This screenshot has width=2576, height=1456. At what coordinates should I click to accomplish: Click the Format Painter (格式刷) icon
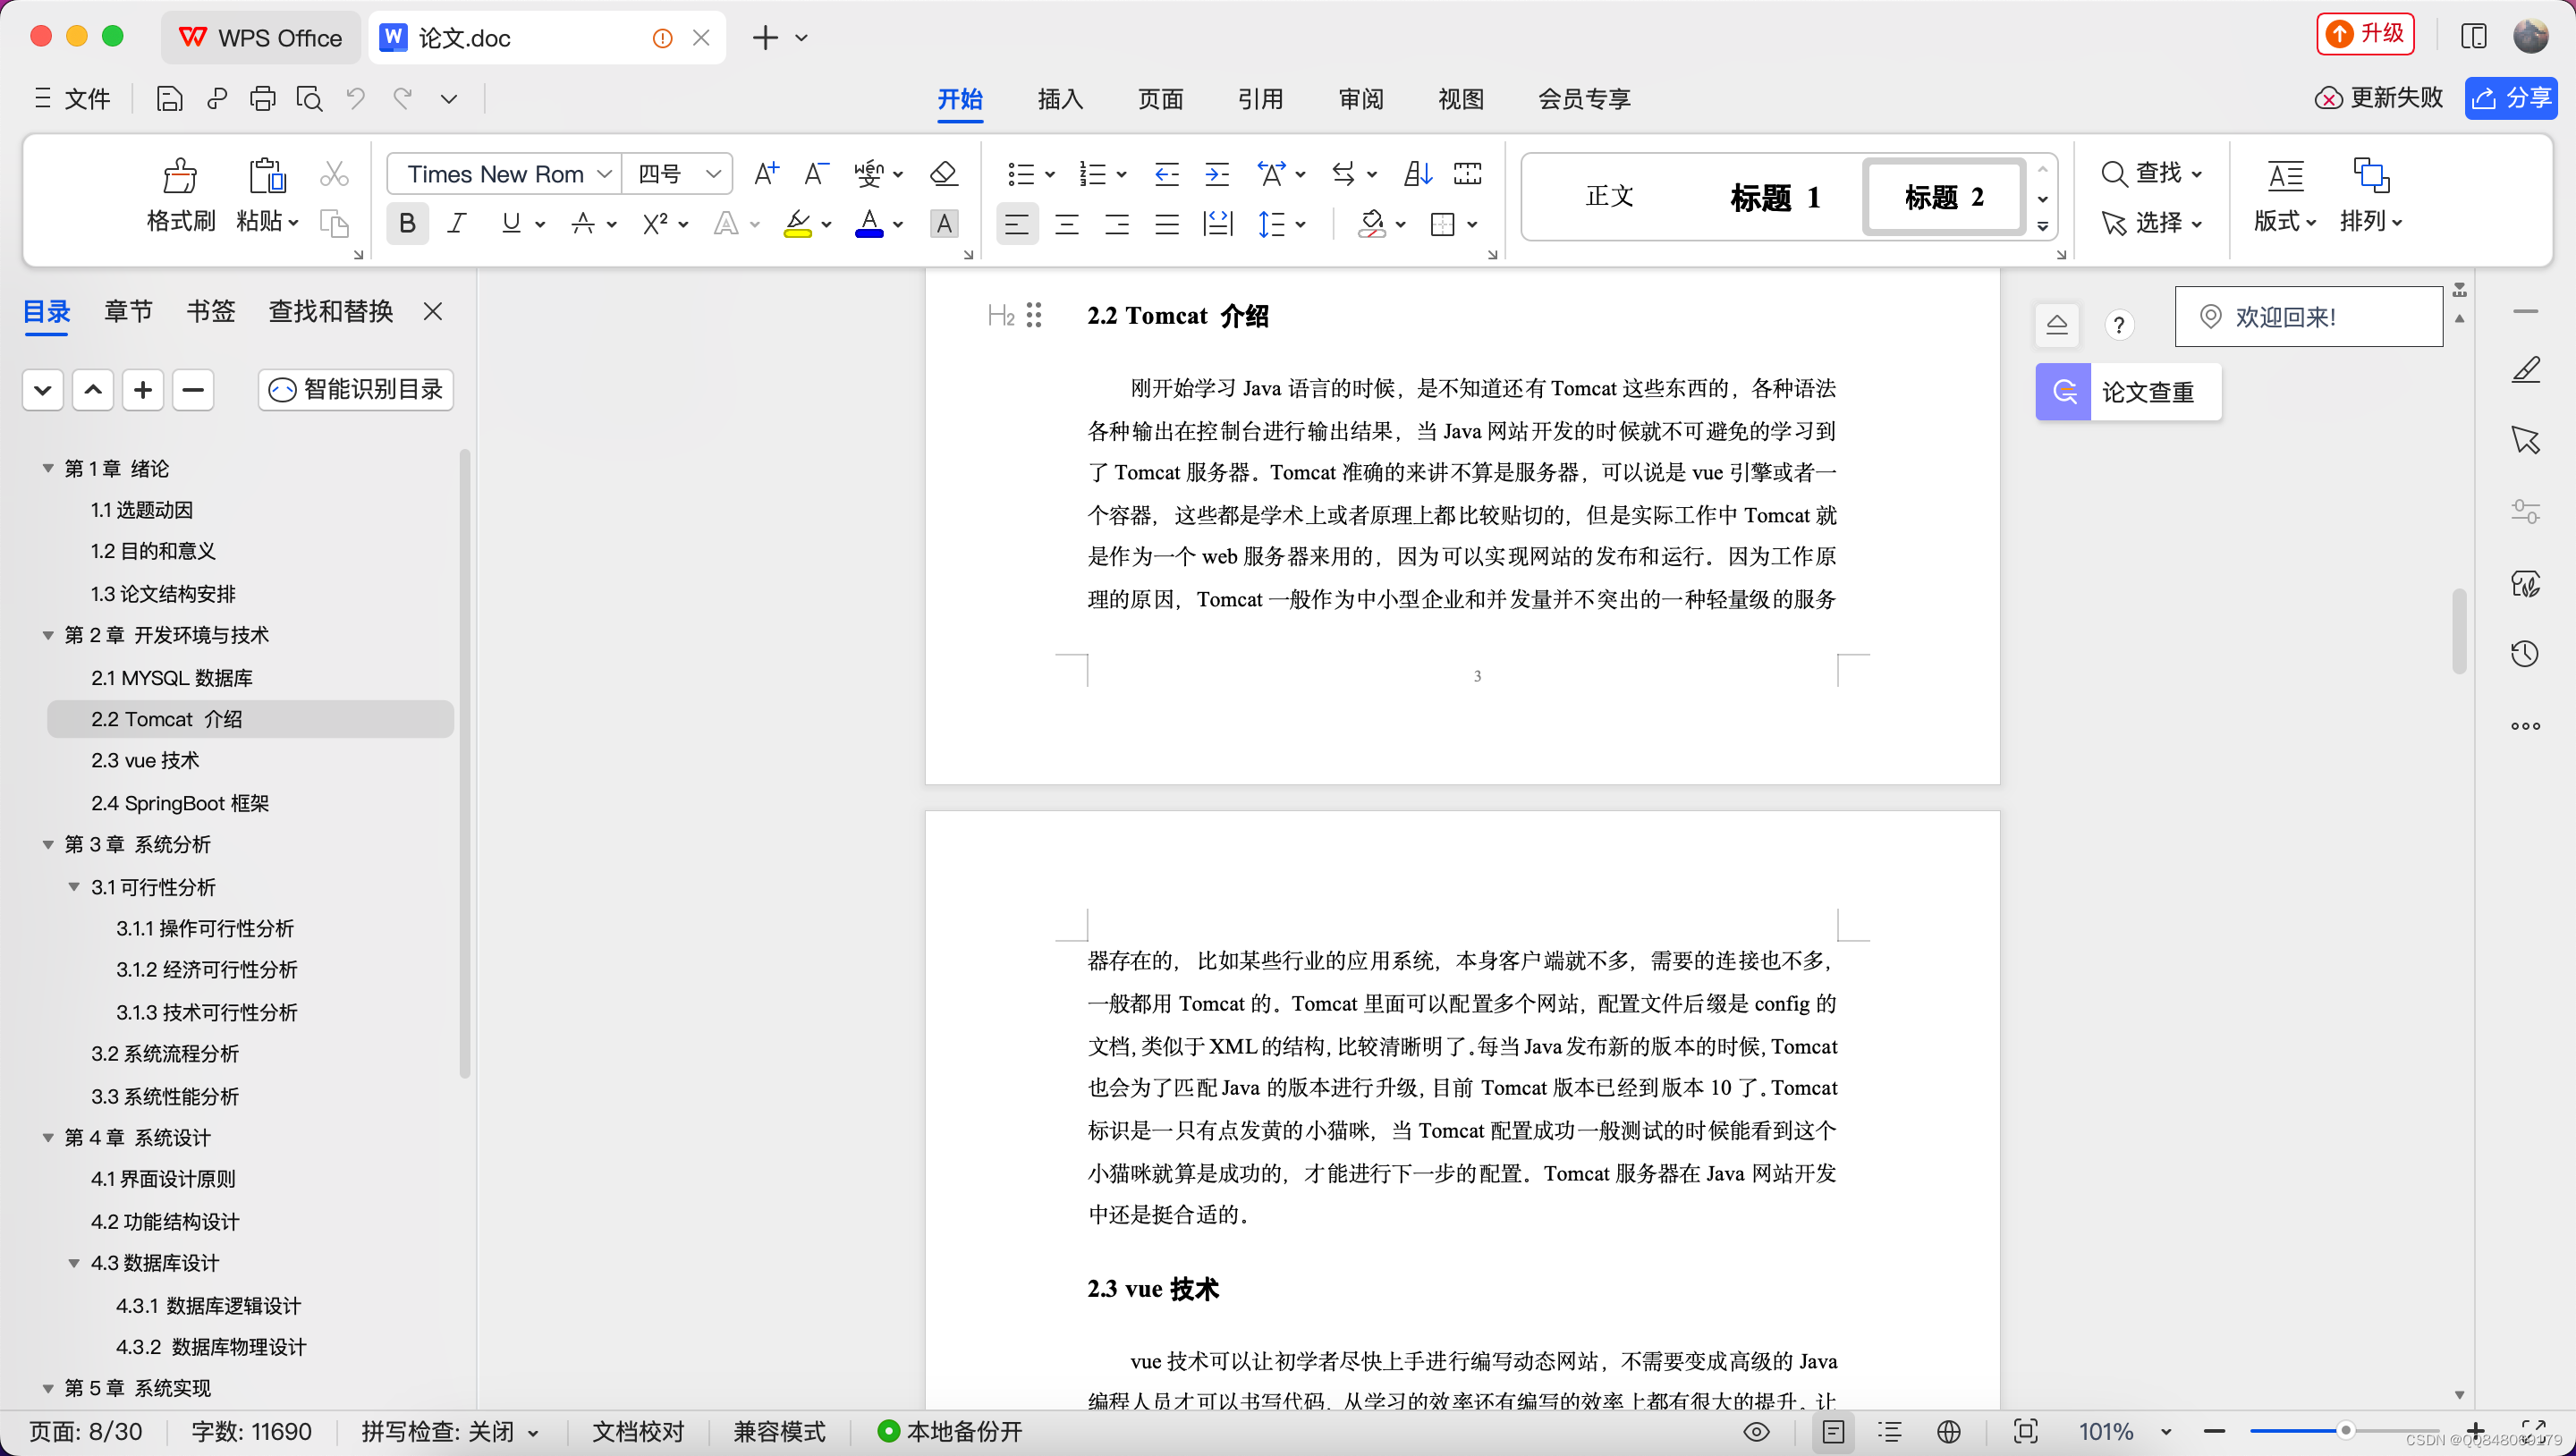[180, 178]
